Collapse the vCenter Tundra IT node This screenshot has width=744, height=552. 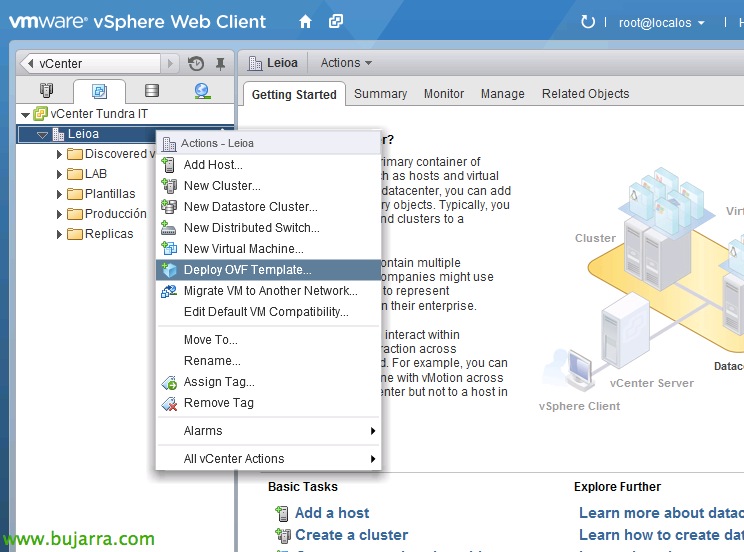click(25, 114)
